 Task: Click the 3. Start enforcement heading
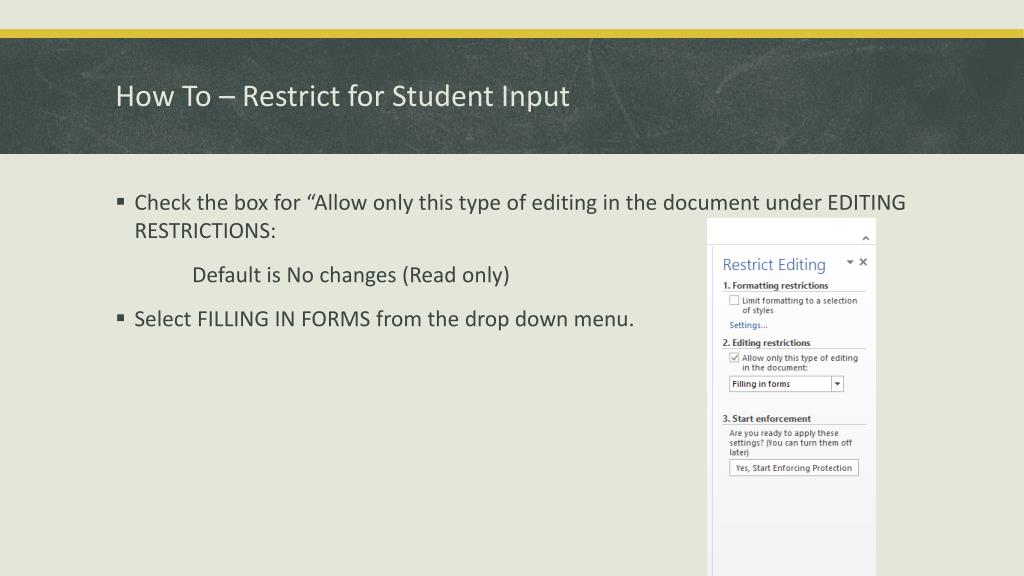point(766,419)
